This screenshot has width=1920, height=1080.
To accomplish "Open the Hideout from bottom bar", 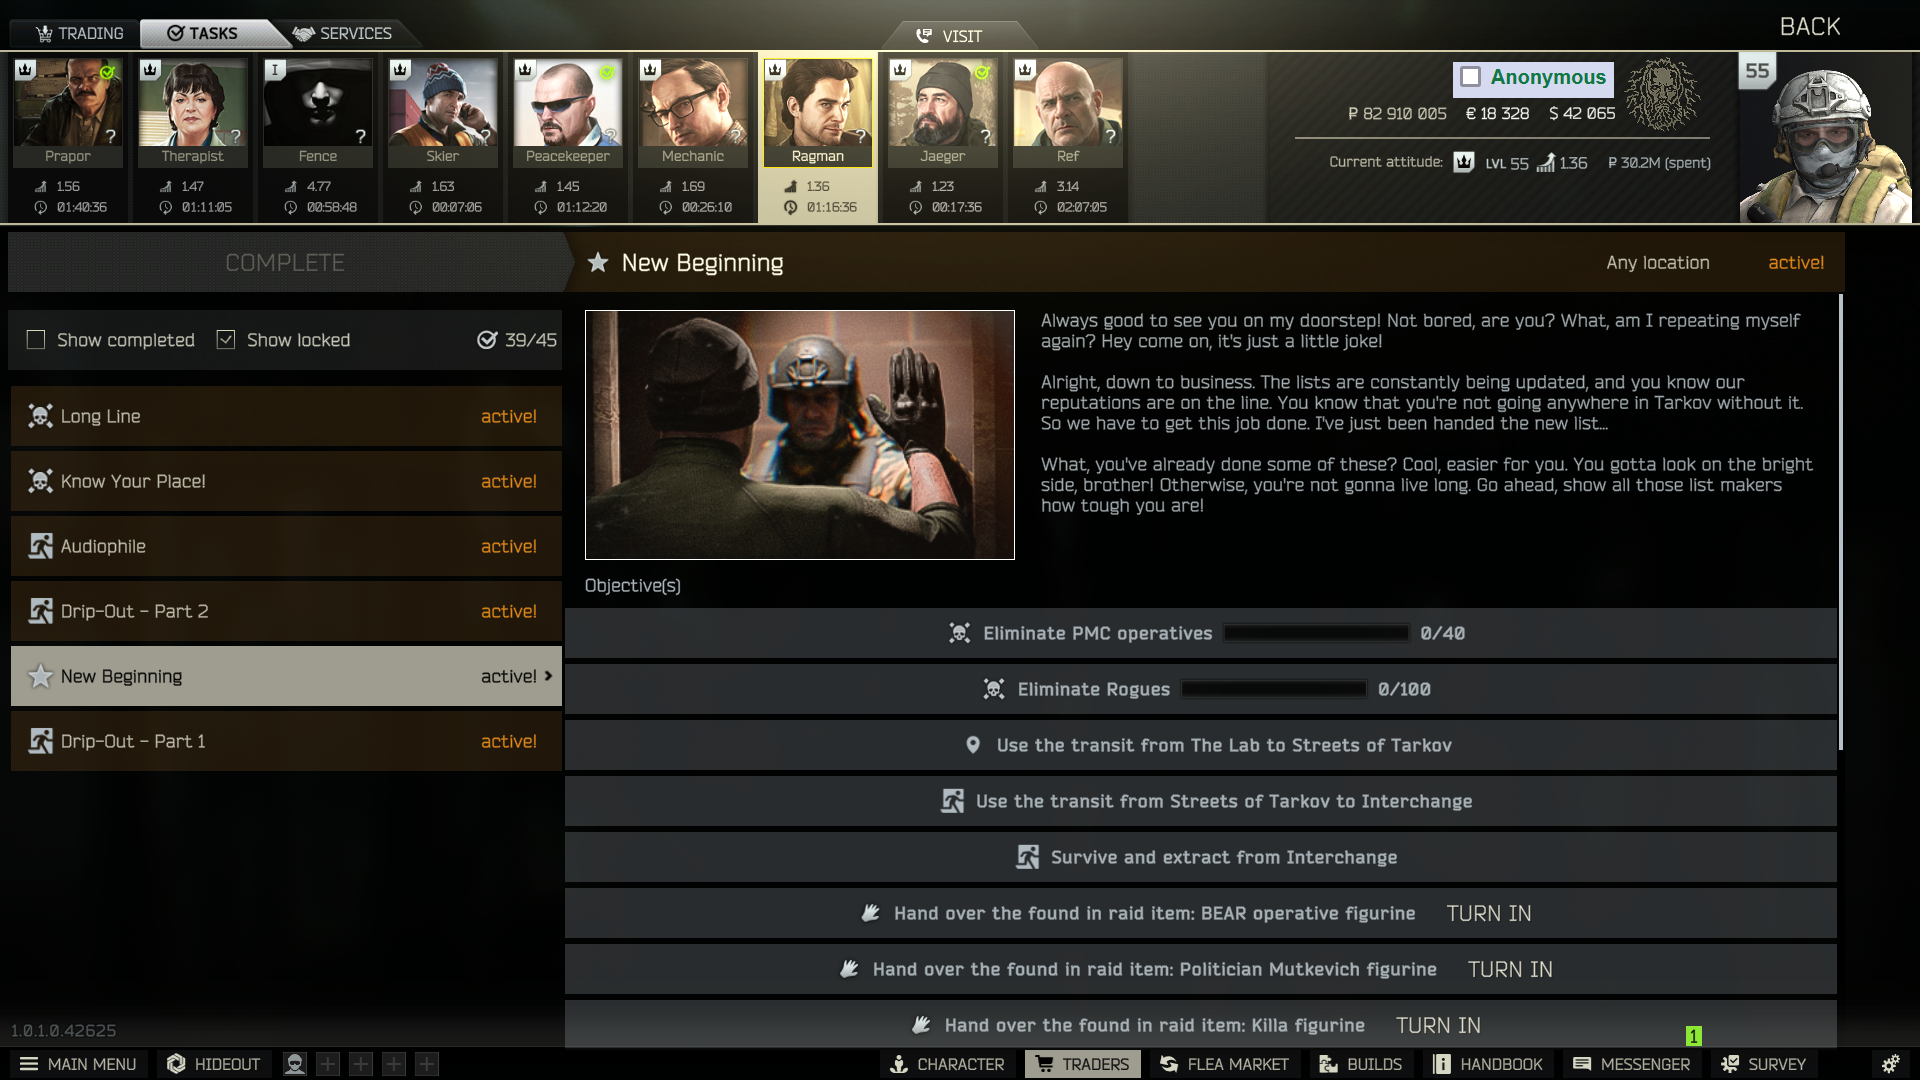I will click(x=213, y=1064).
